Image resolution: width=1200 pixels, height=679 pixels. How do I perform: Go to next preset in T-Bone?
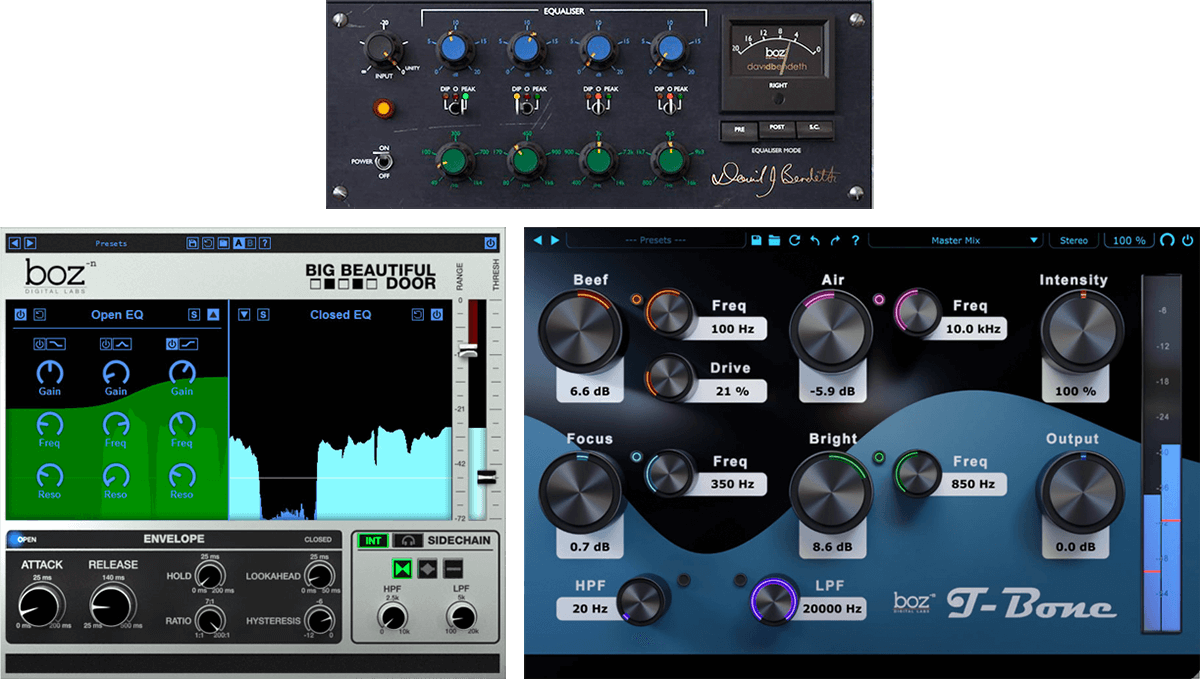[555, 240]
